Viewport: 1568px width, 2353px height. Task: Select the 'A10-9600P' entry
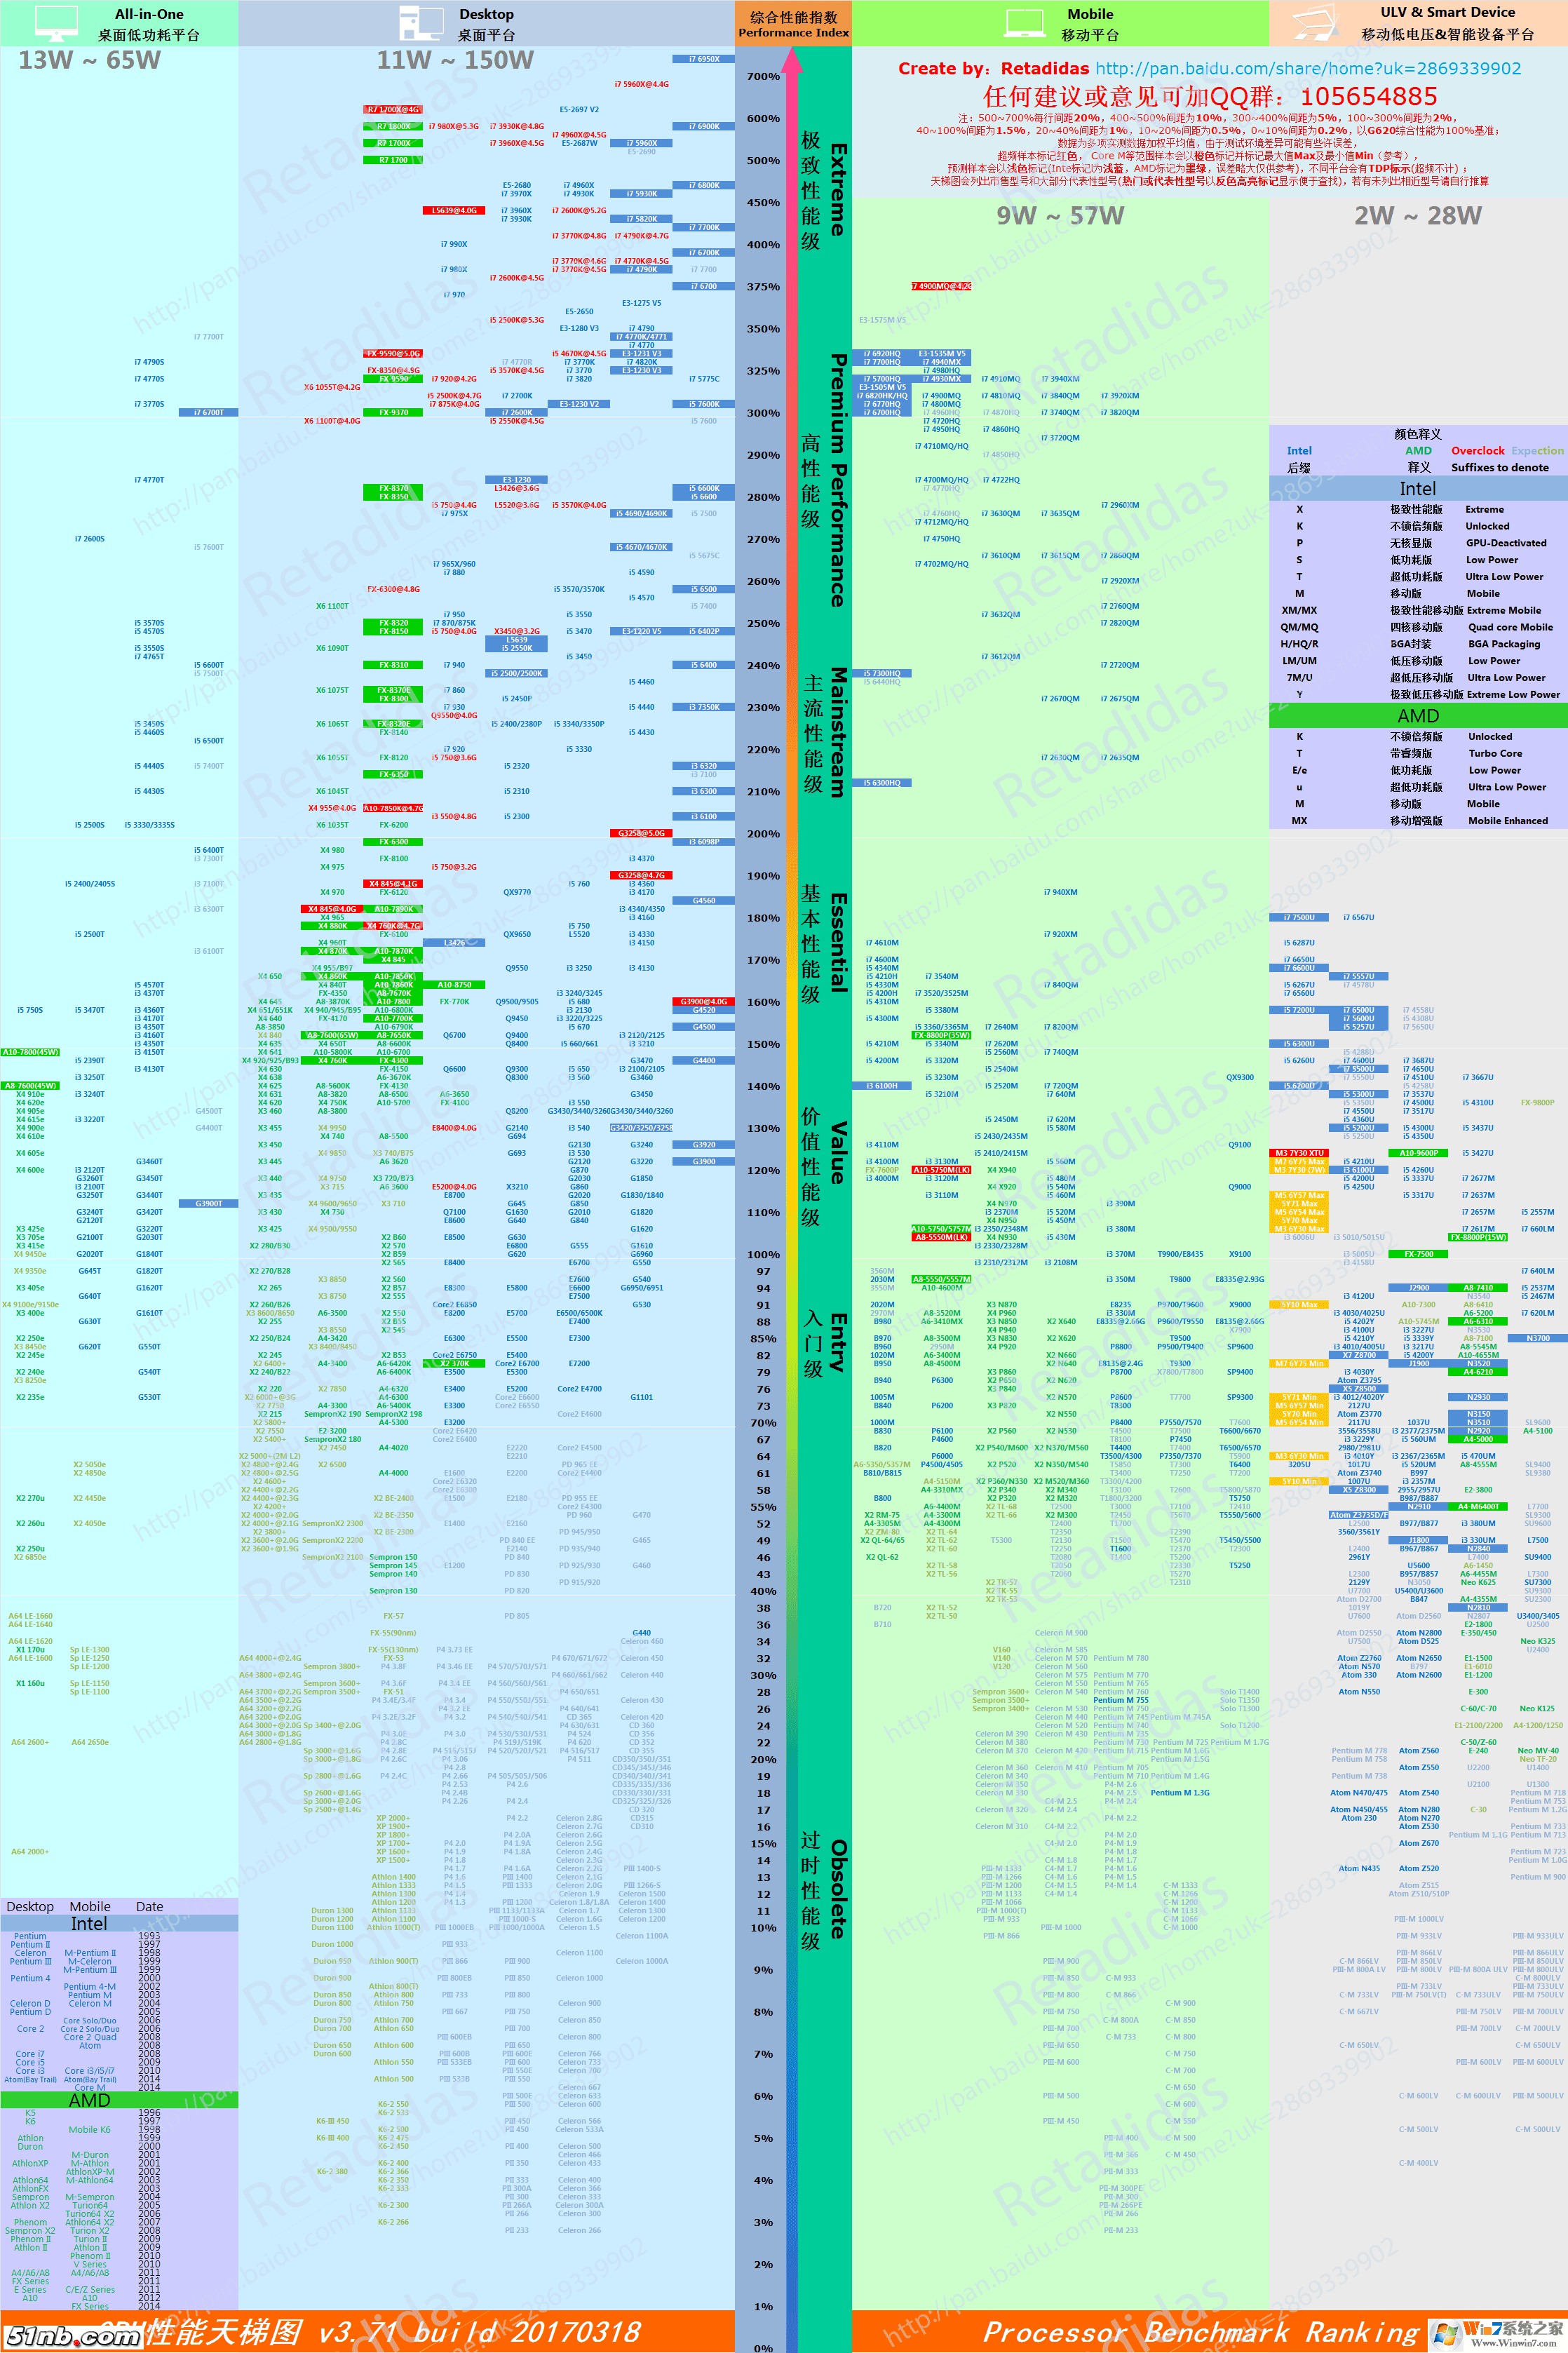pyautogui.click(x=1419, y=1153)
